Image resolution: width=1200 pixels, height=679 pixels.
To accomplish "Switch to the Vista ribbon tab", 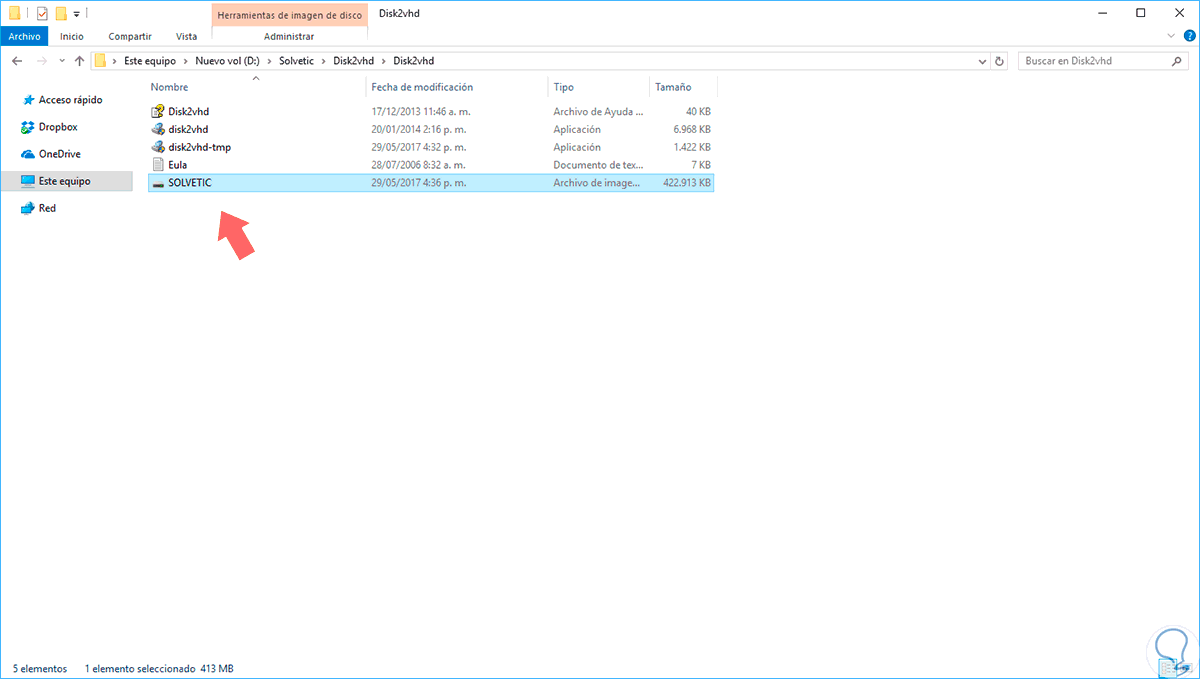I will click(187, 36).
